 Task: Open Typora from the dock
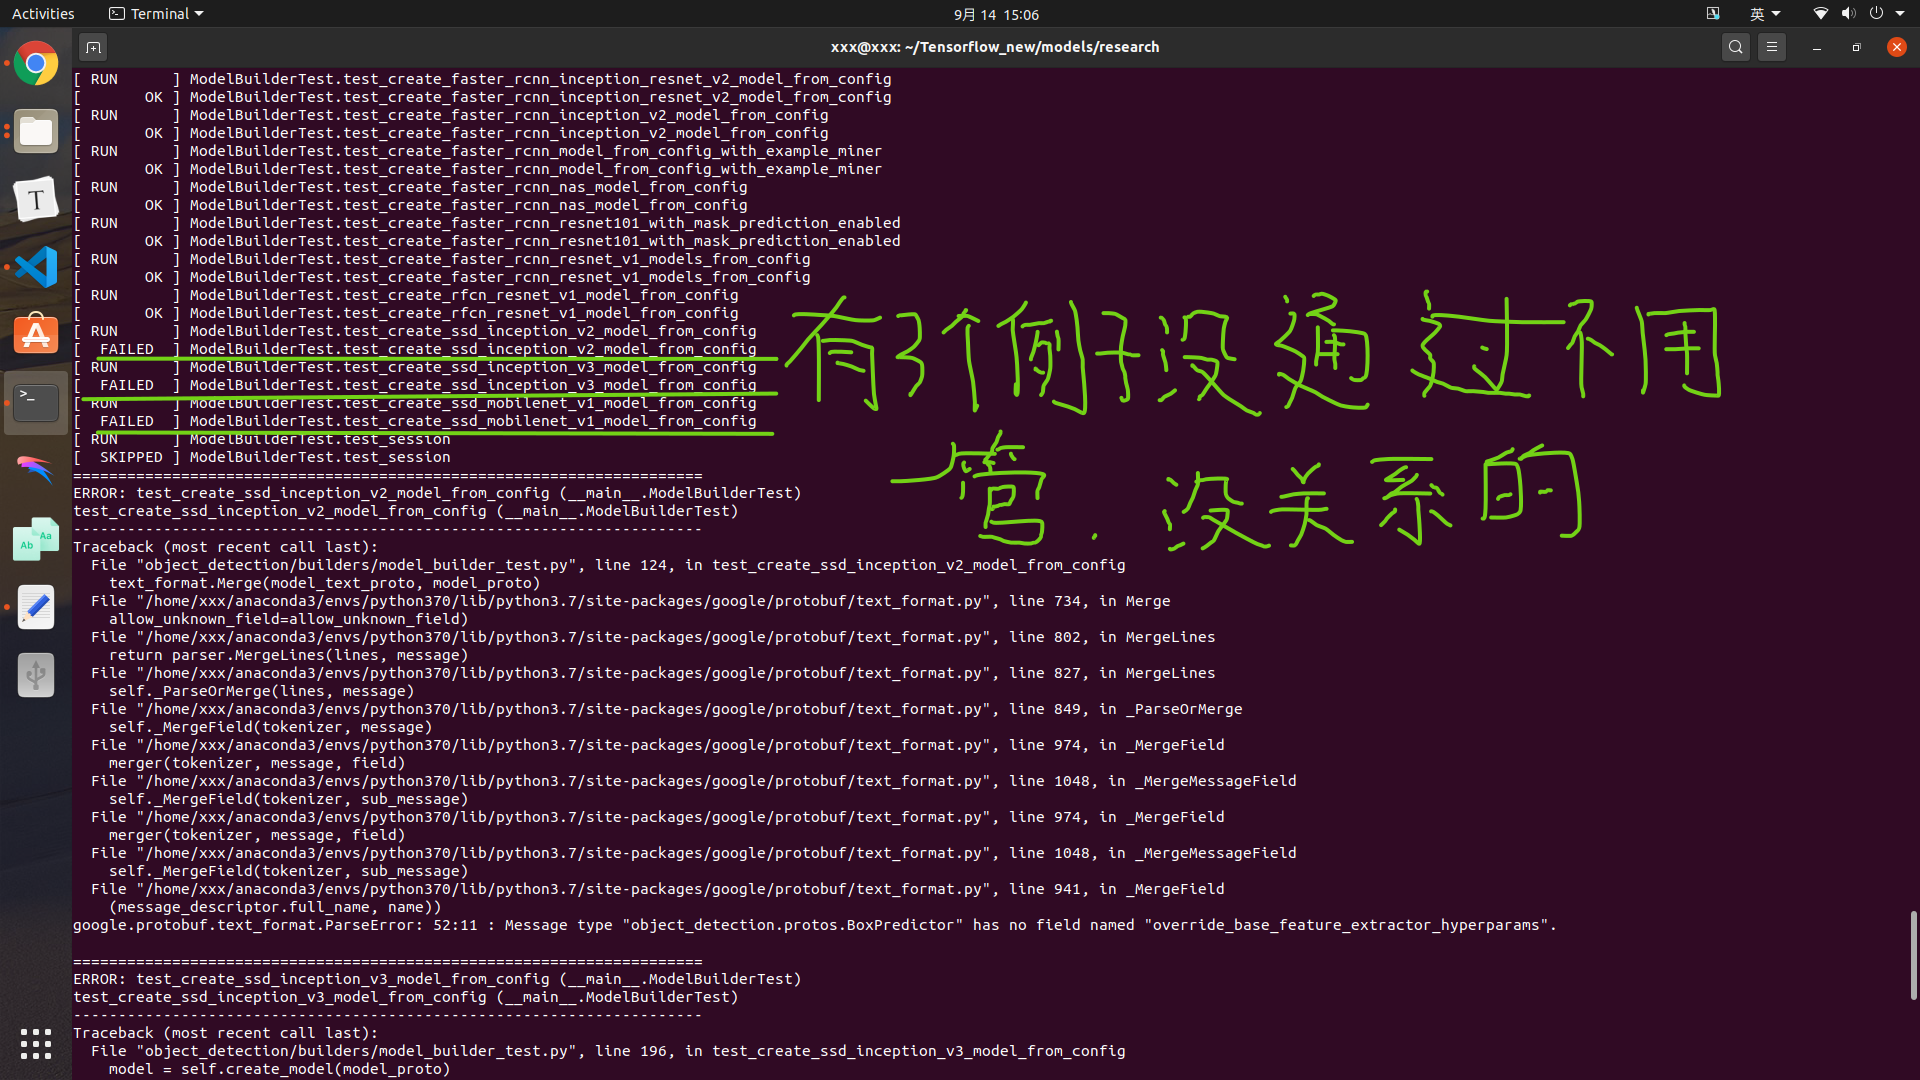tap(36, 199)
